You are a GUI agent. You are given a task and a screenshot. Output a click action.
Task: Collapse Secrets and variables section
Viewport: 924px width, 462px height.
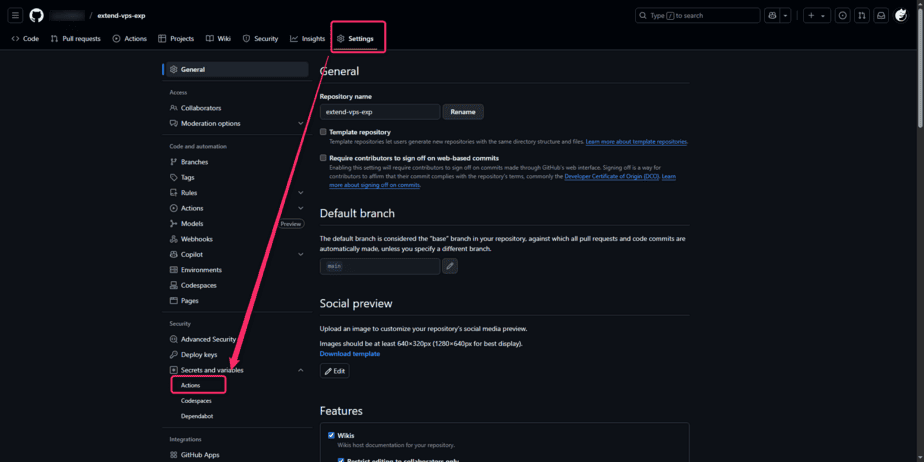click(301, 370)
